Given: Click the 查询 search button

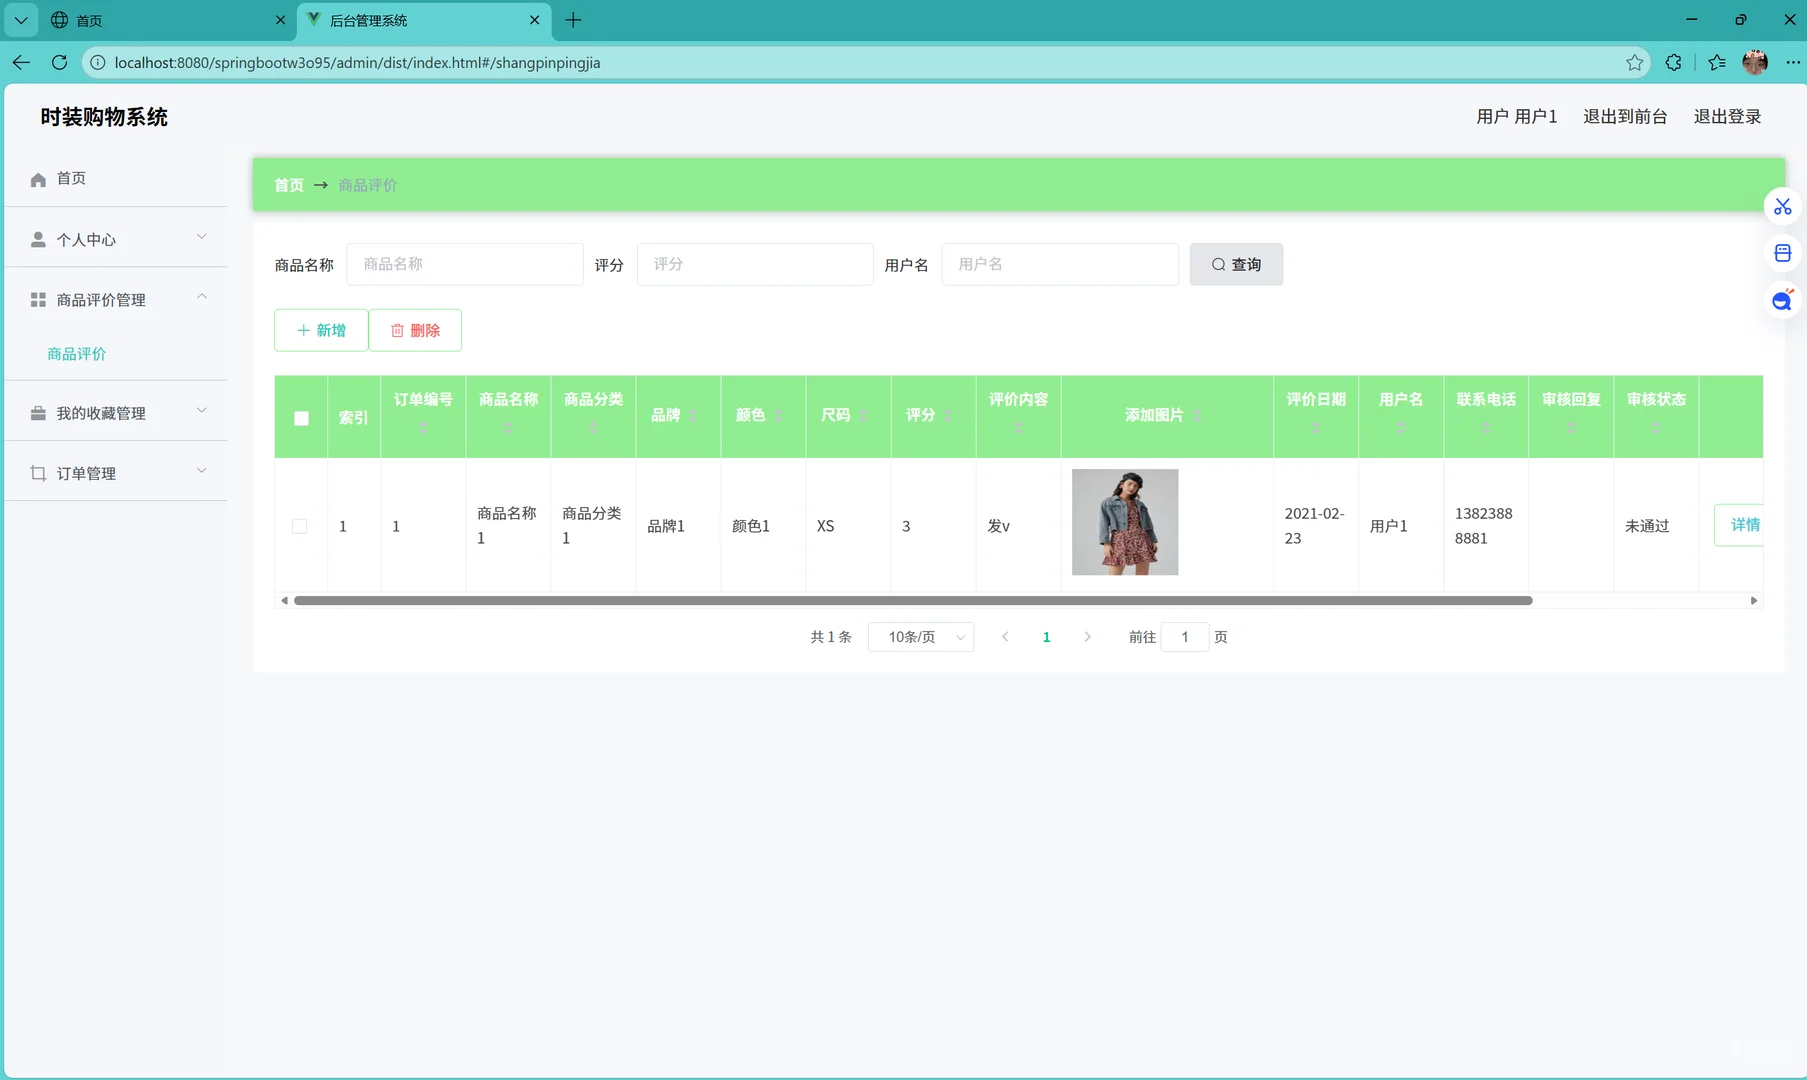Looking at the screenshot, I should (x=1236, y=264).
